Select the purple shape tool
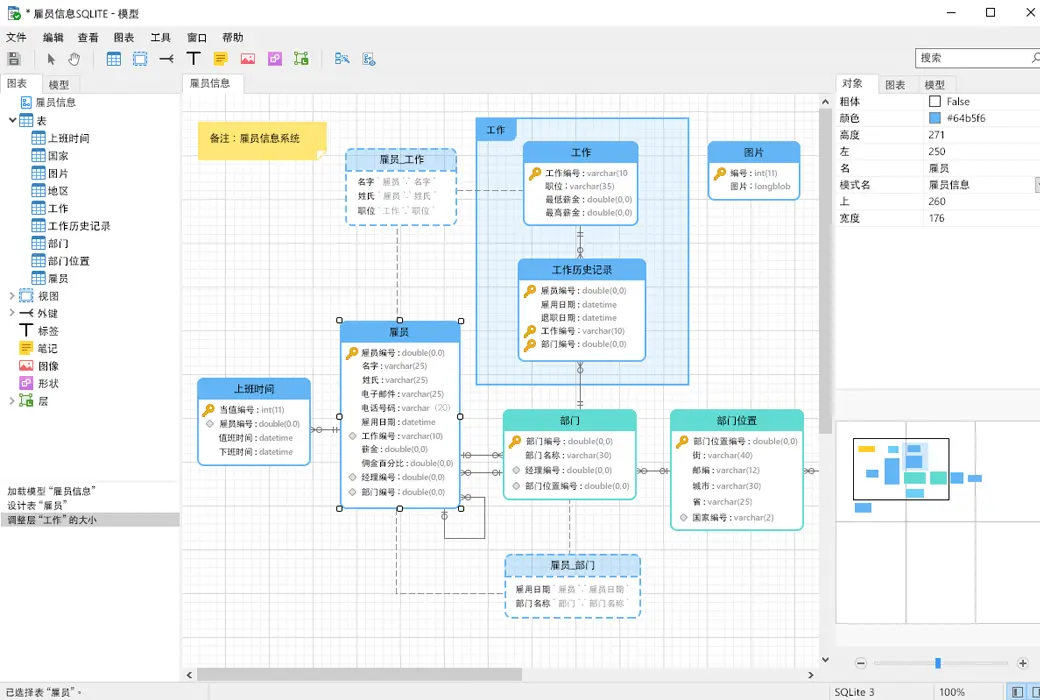This screenshot has width=1040, height=700. [x=275, y=58]
